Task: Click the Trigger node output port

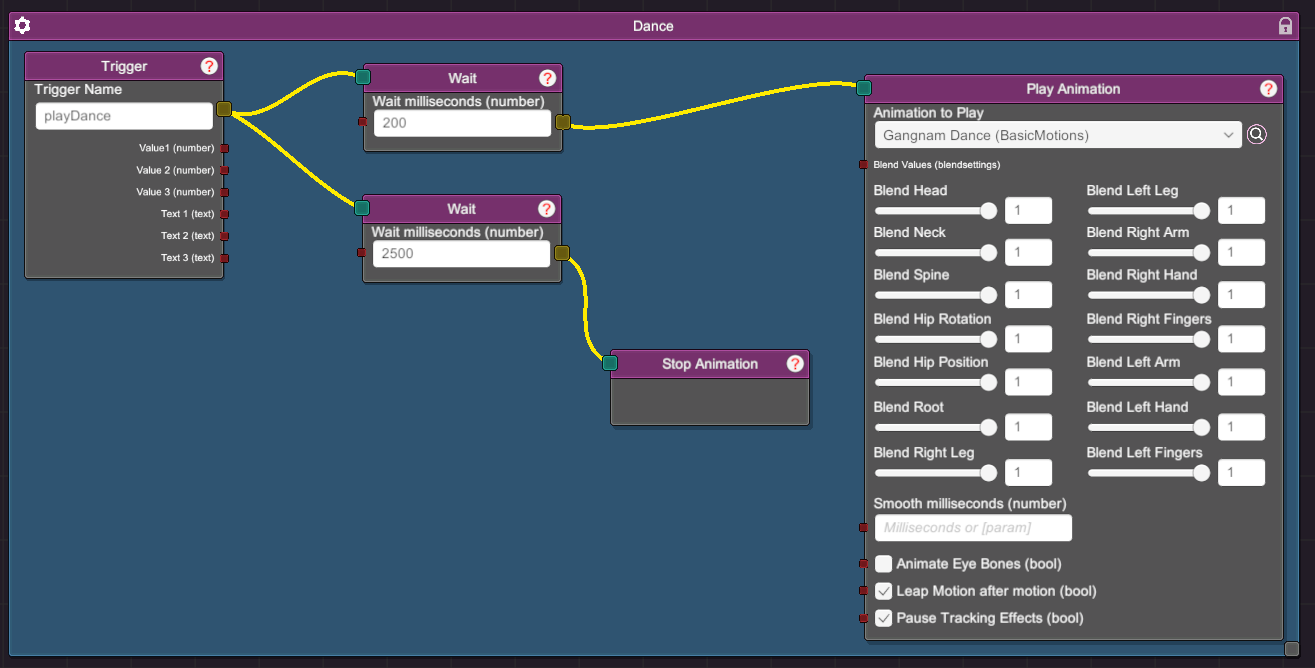Action: tap(224, 109)
